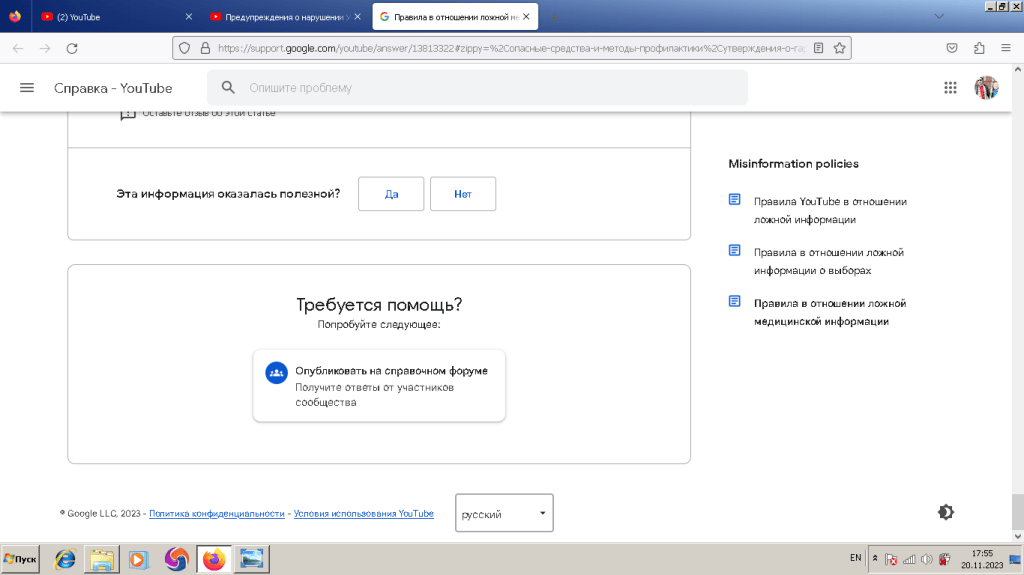This screenshot has height=575, width=1024.
Task: Click the Опишите проблему search field
Action: click(x=490, y=88)
